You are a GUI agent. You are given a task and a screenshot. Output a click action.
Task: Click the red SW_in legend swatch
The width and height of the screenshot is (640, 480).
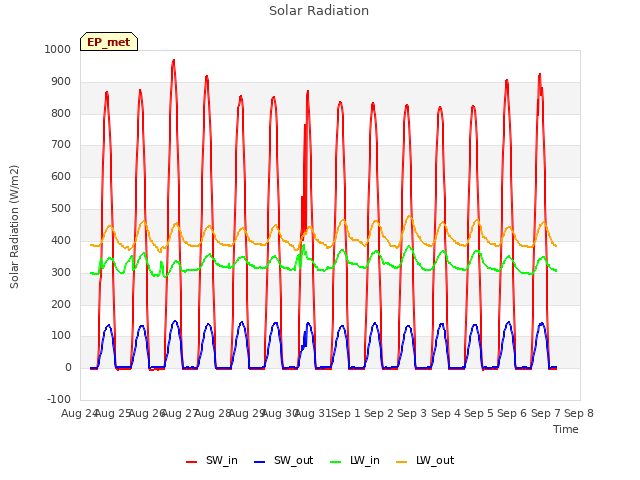[x=191, y=462]
